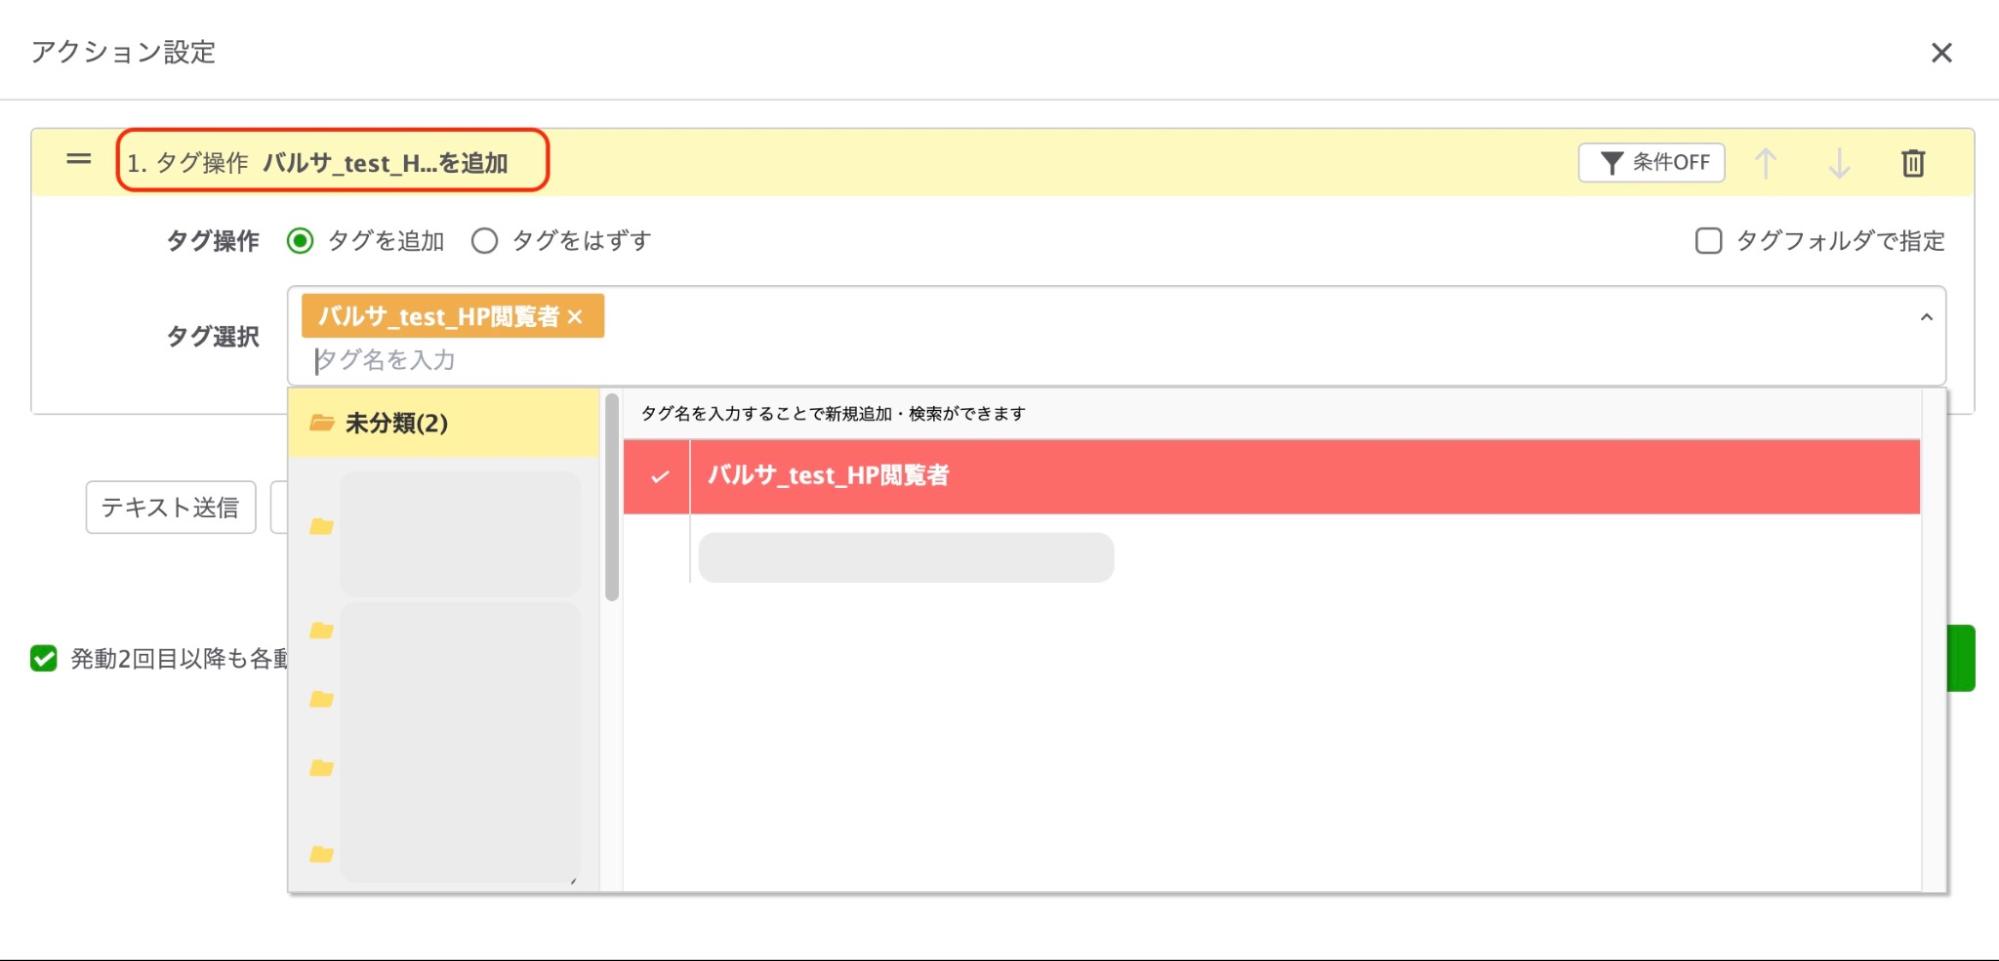Image resolution: width=1999 pixels, height=961 pixels.
Task: Enable the タグフォルダで指定 checkbox
Action: tap(1707, 241)
